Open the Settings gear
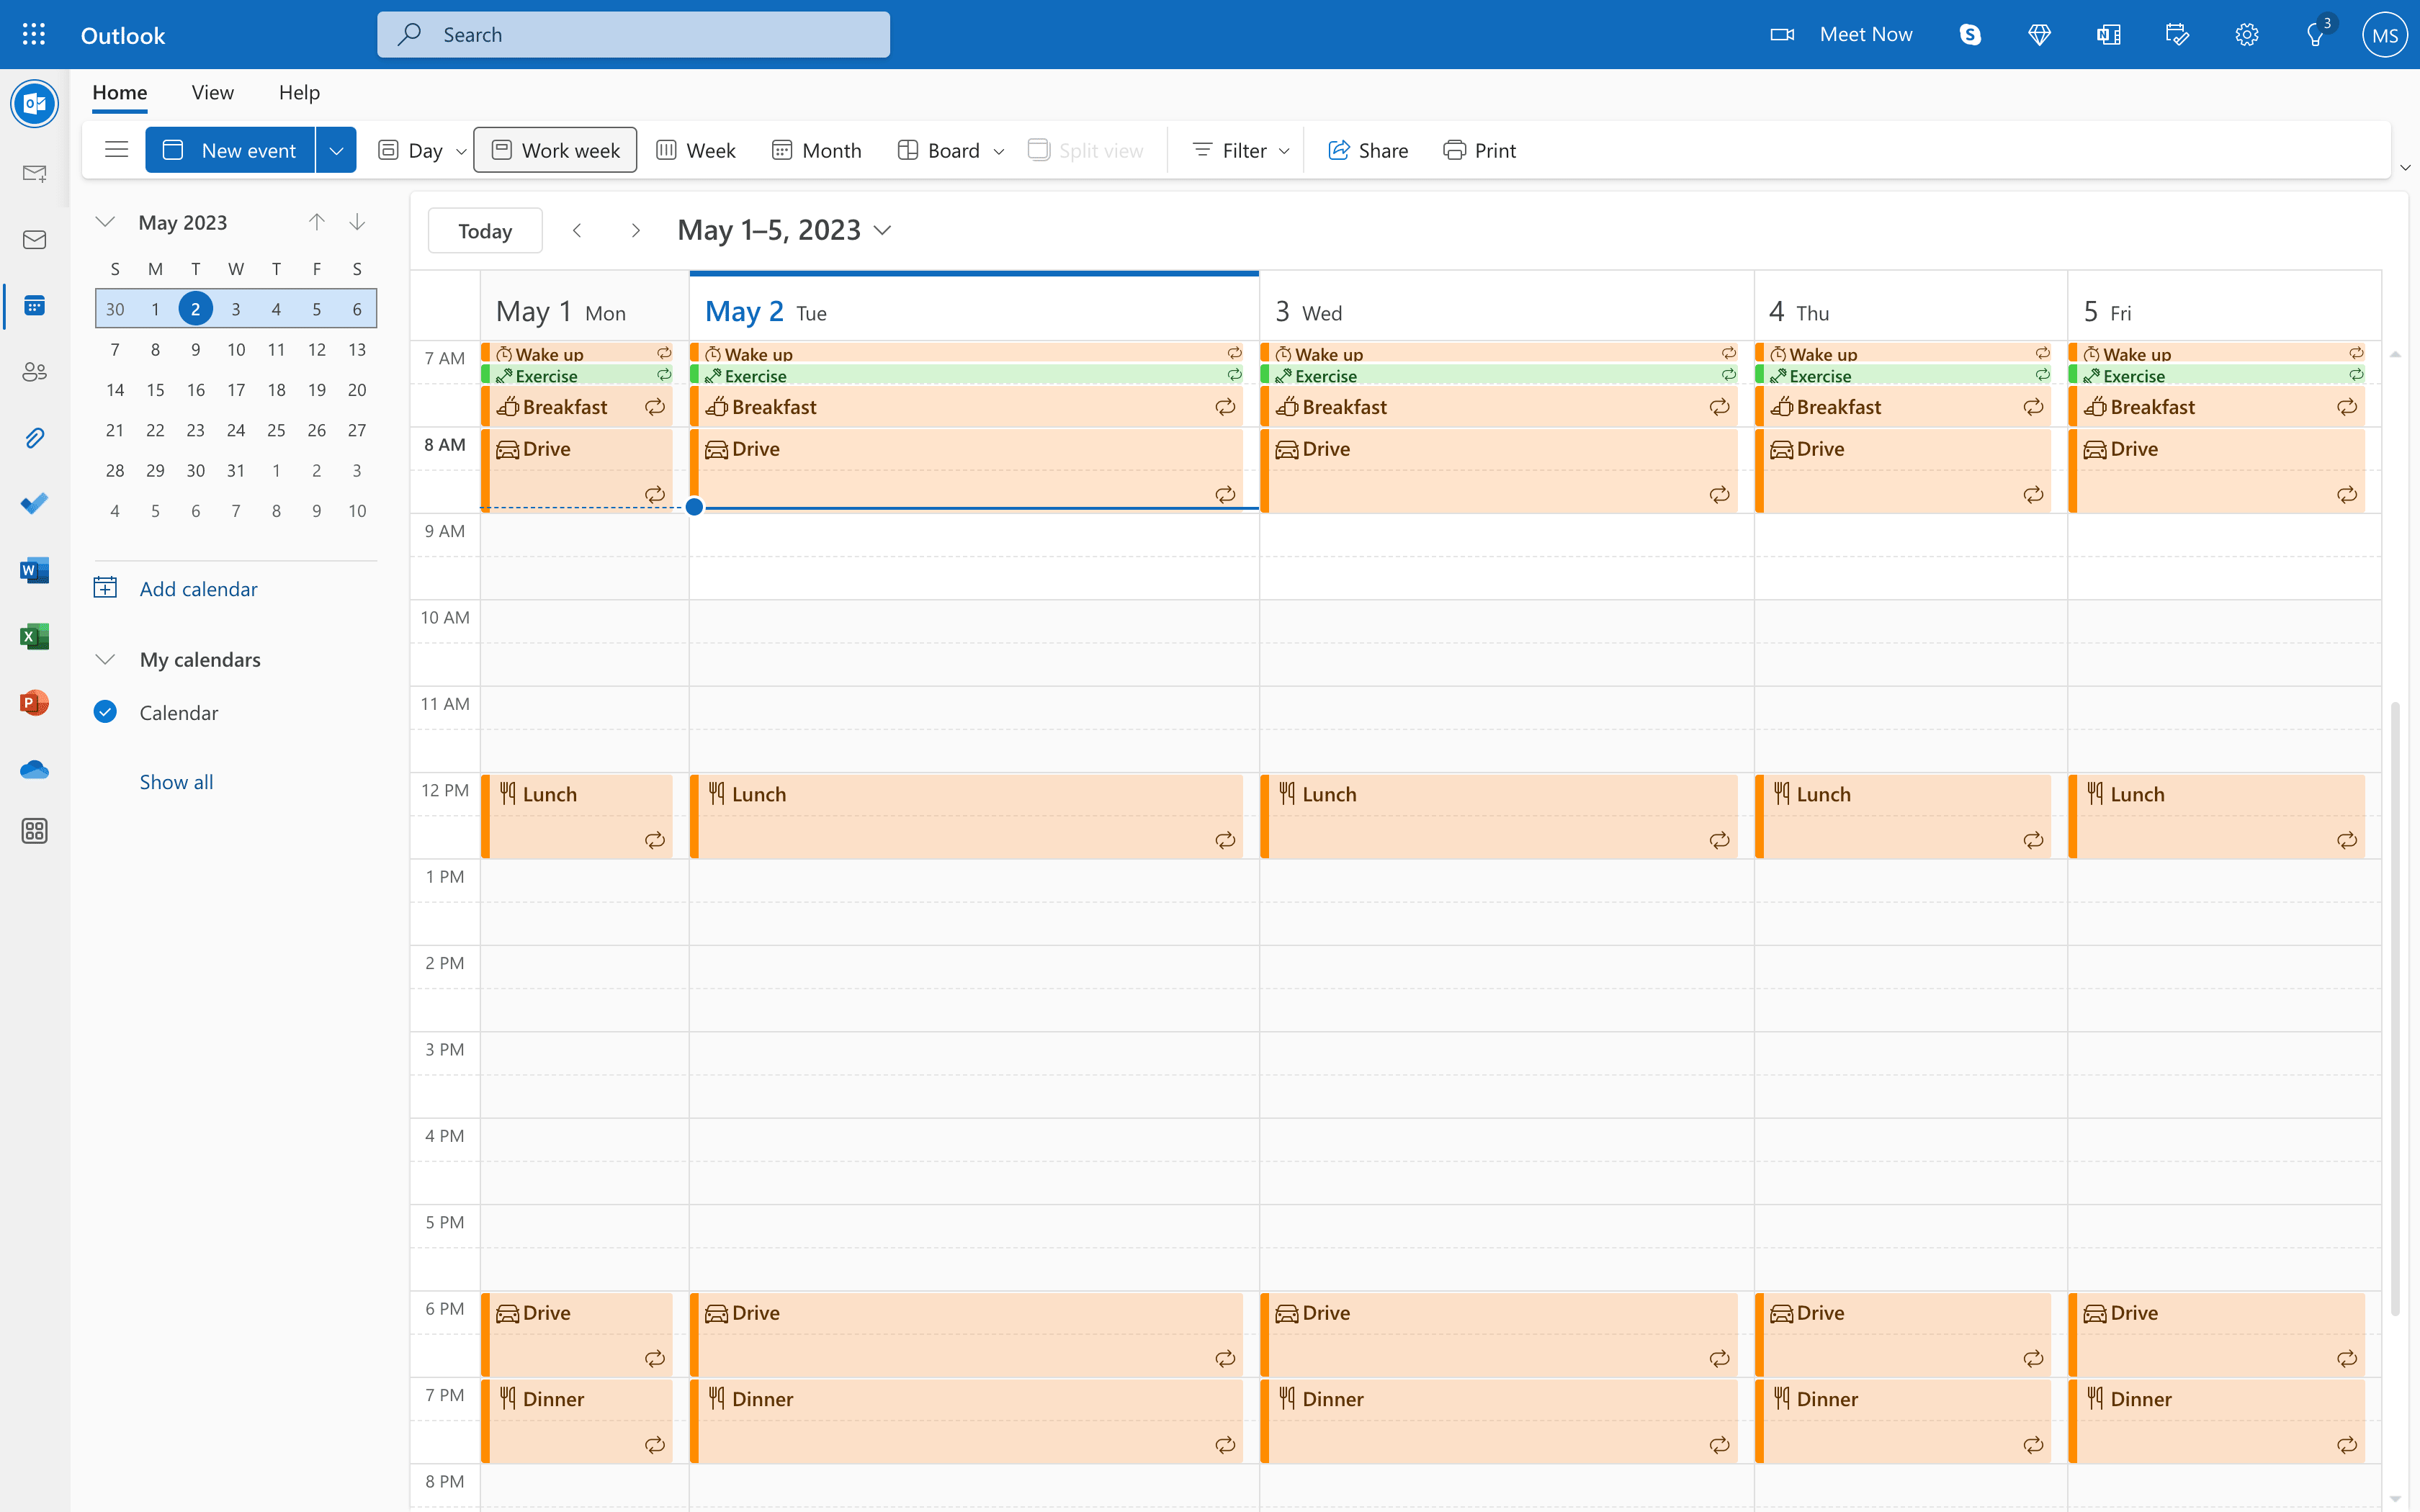This screenshot has height=1512, width=2420. point(2247,34)
